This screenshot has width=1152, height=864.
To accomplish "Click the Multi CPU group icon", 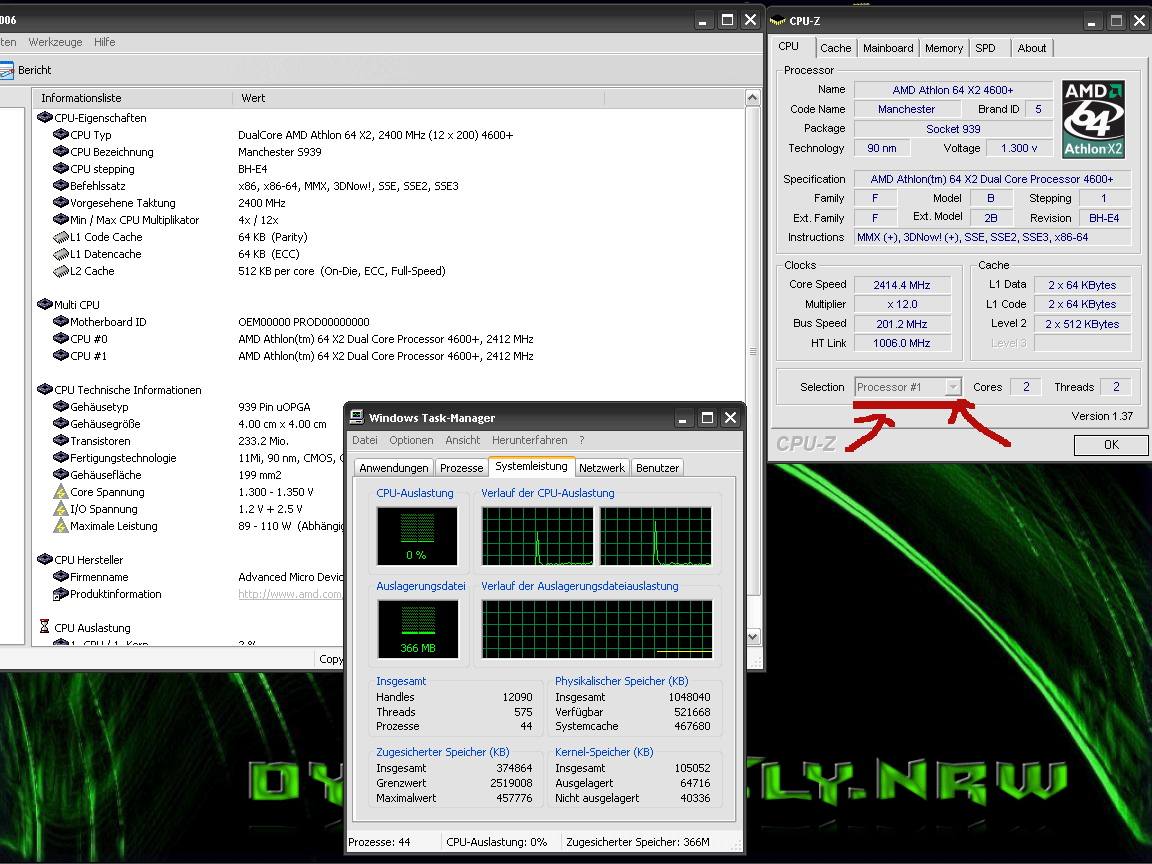I will click(x=44, y=304).
